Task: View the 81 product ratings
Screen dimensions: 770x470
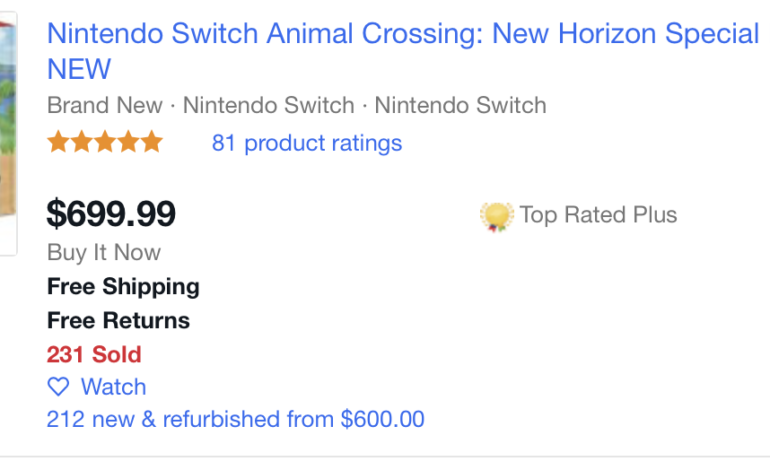Action: click(x=306, y=143)
